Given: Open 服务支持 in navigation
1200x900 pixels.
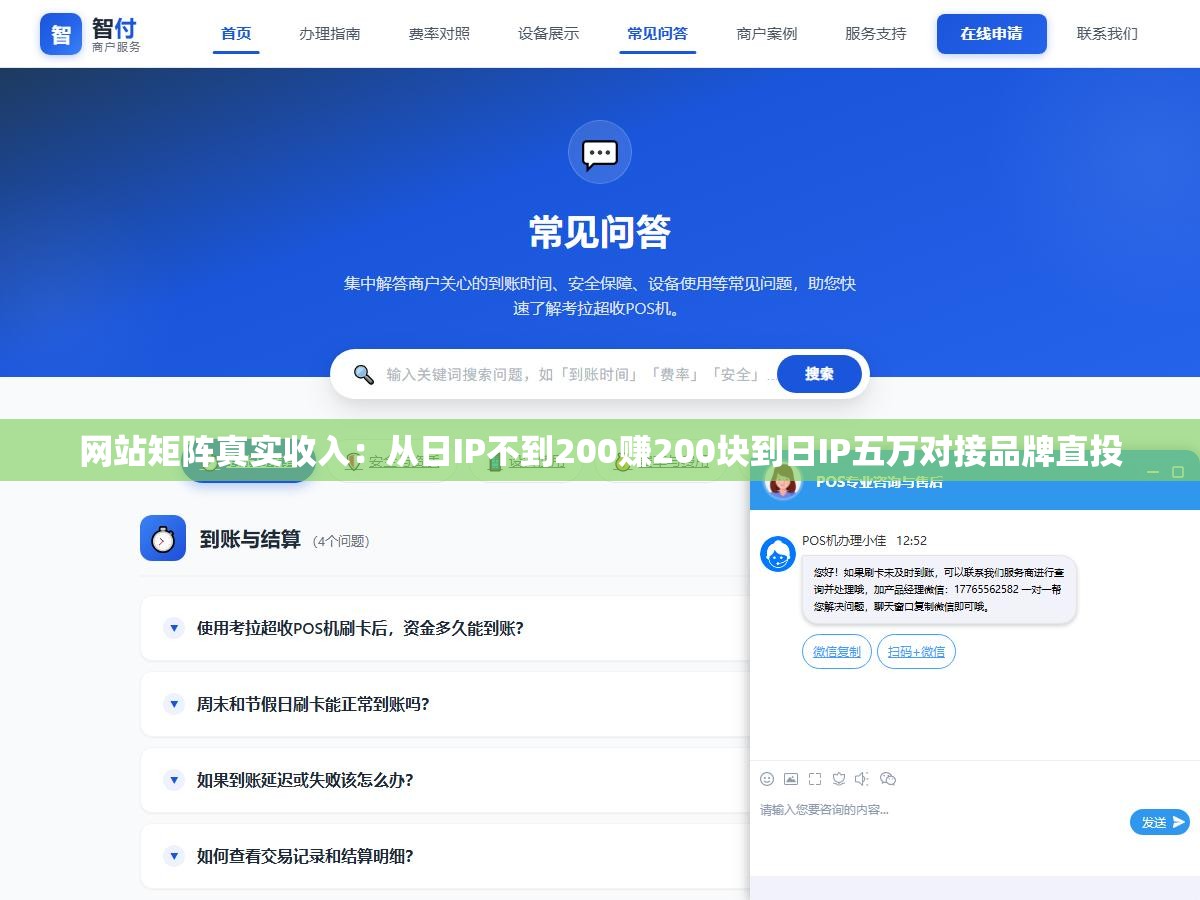Looking at the screenshot, I should tap(876, 33).
